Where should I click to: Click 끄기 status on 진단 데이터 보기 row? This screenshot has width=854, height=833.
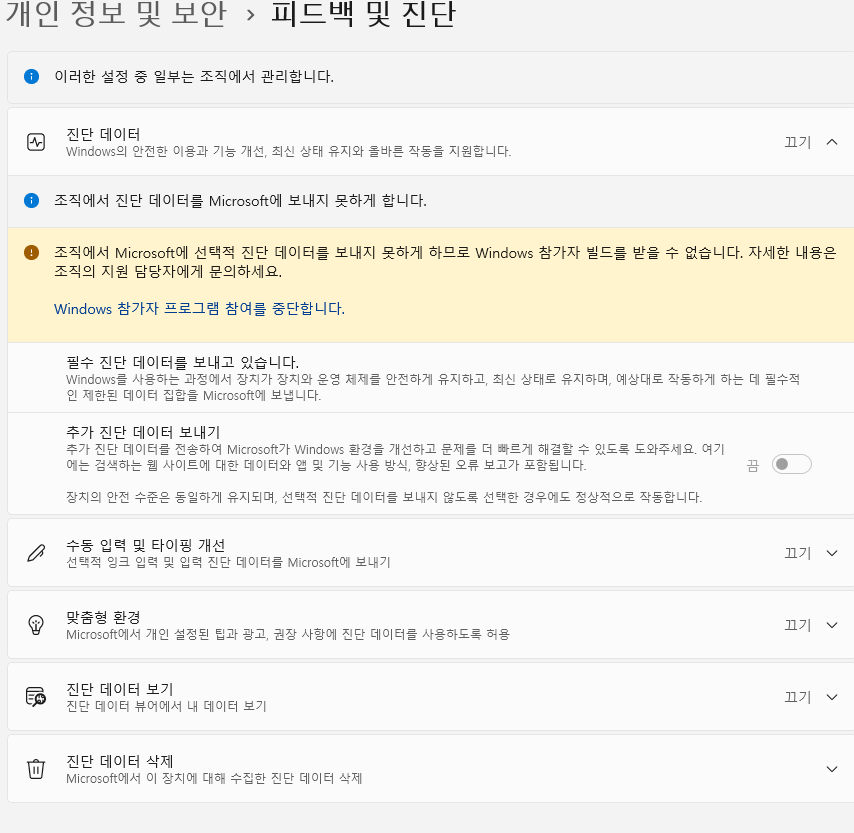tap(797, 697)
